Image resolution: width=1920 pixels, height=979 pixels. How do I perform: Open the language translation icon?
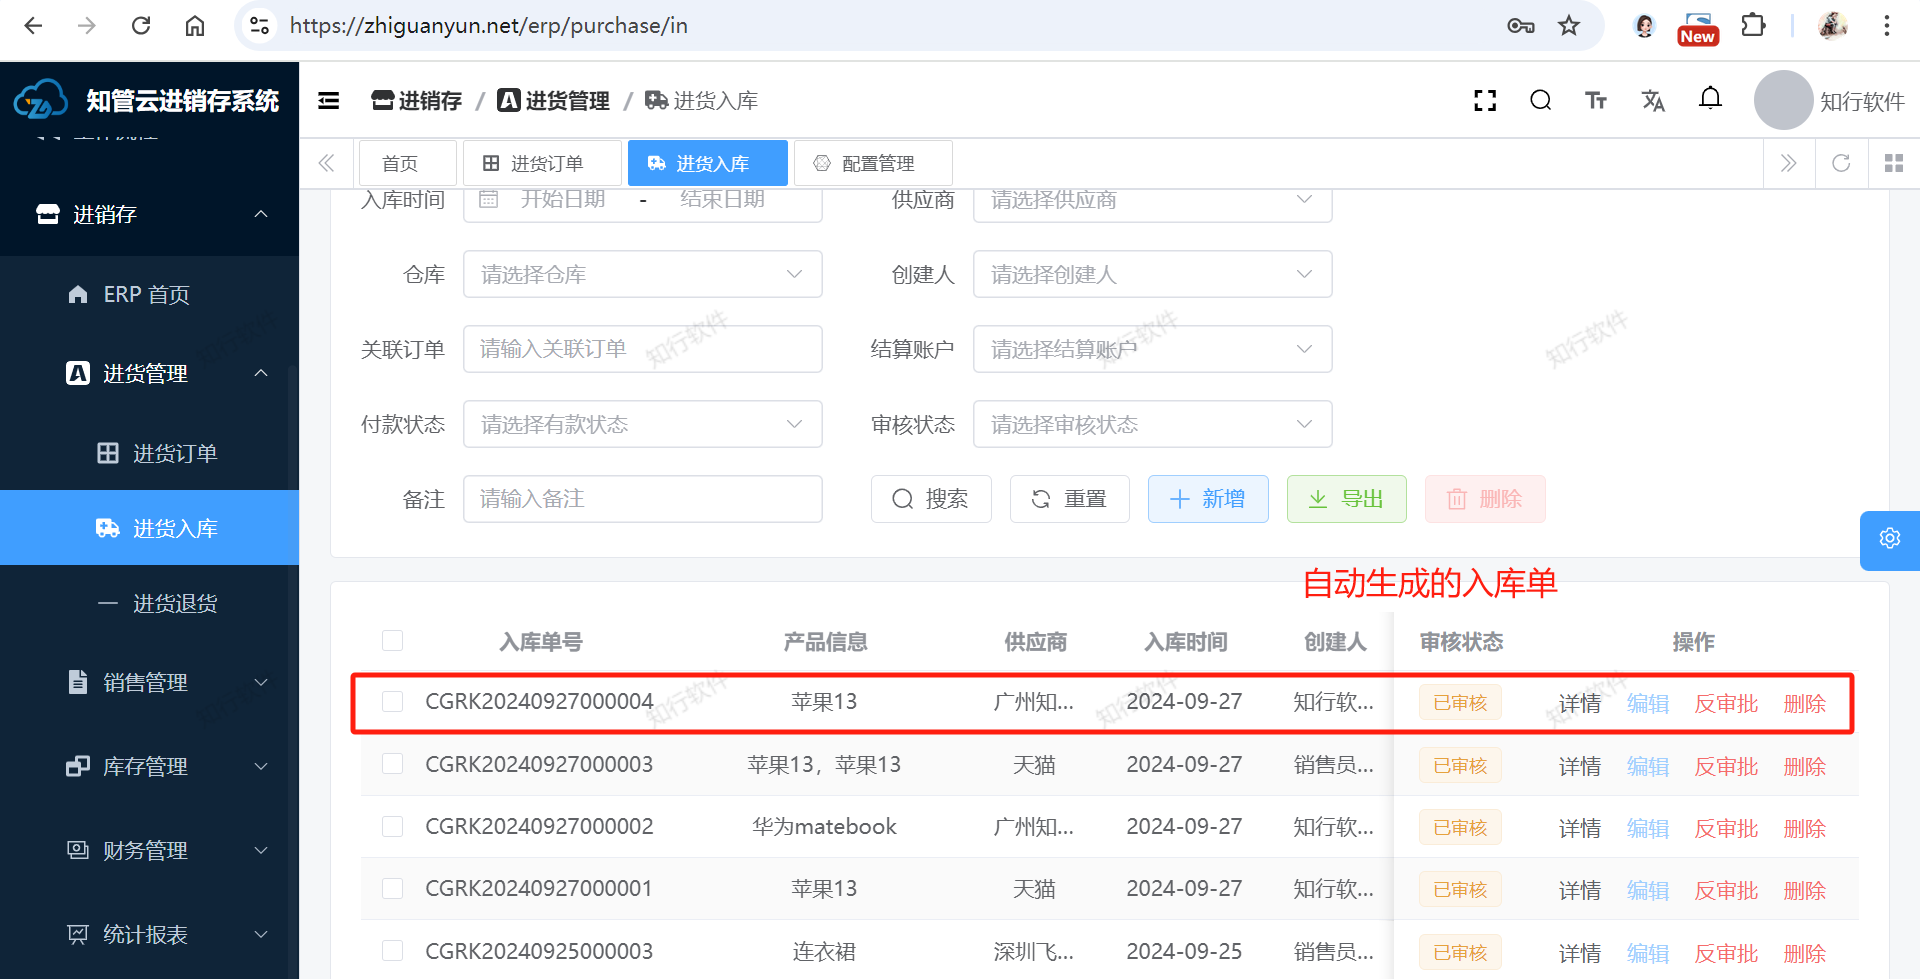point(1653,100)
